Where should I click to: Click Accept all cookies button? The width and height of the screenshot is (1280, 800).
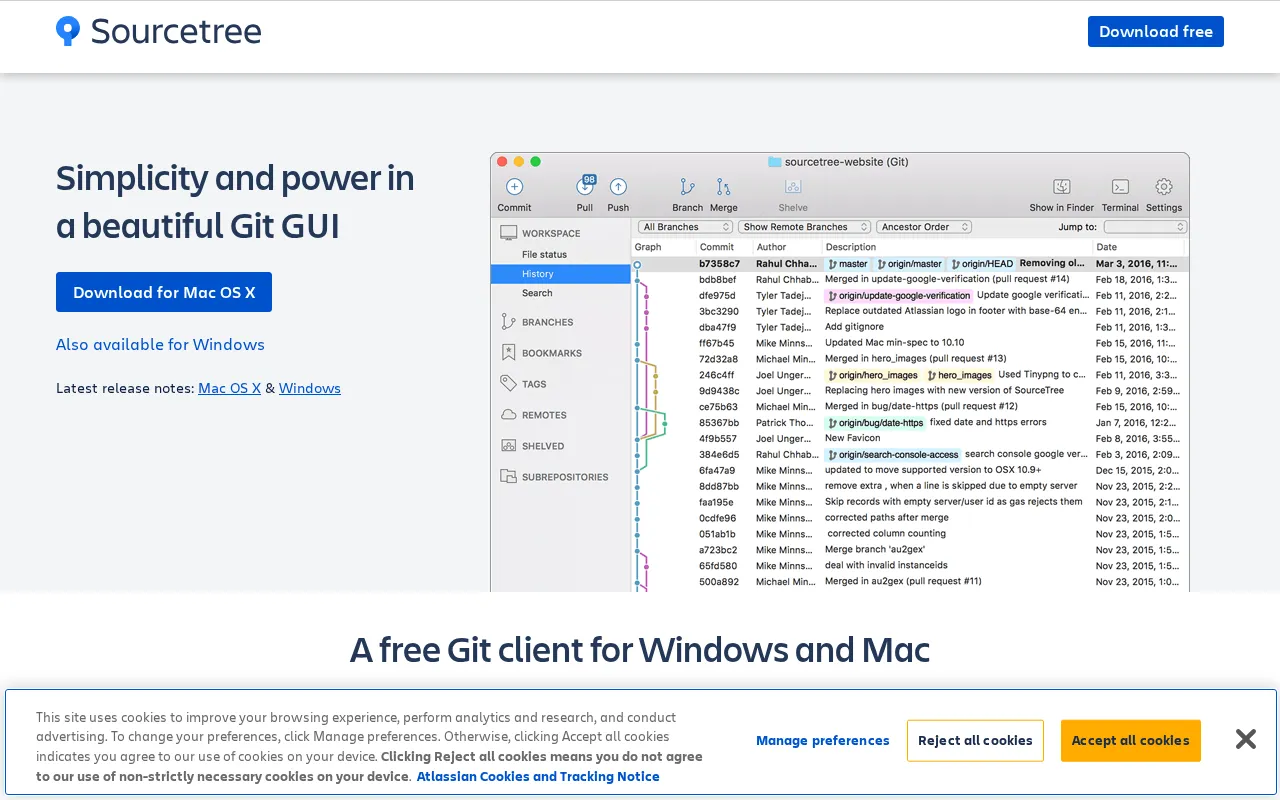[1130, 740]
